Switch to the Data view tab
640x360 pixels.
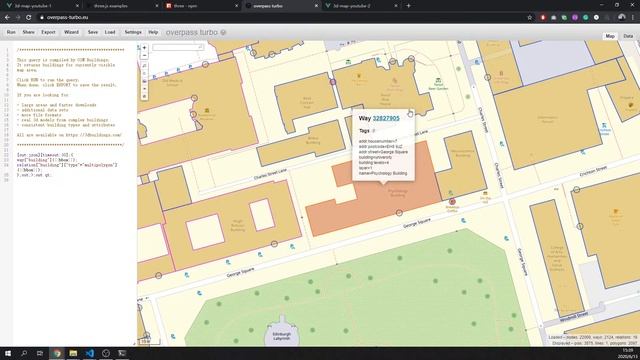(x=628, y=36)
